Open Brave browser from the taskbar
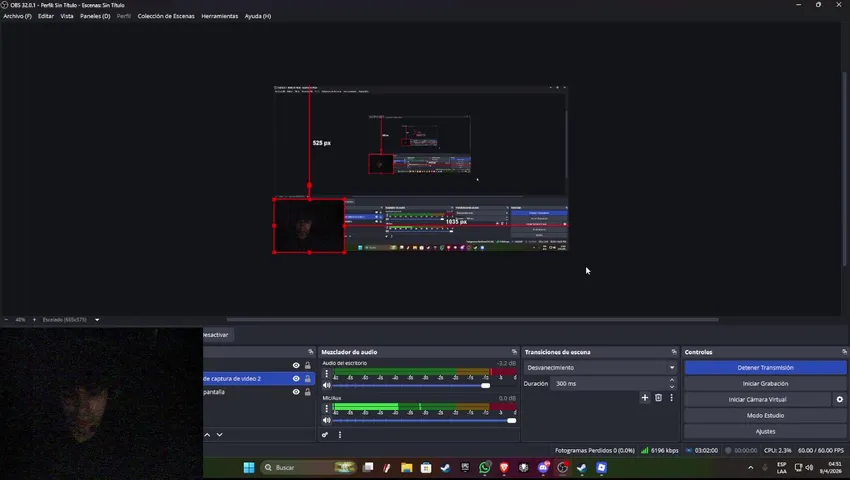Viewport: 850px width, 480px height. (504, 468)
